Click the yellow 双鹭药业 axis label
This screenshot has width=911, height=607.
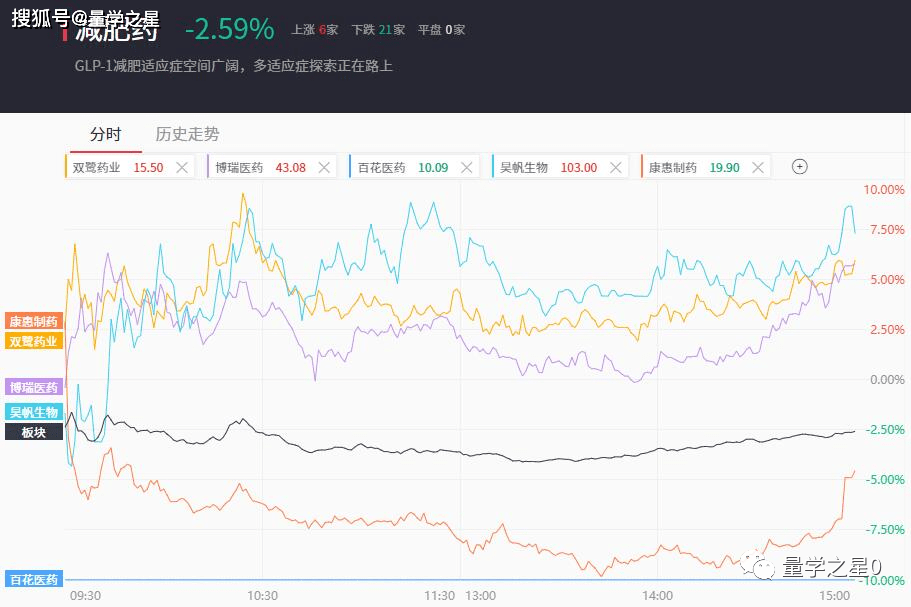pos(33,341)
